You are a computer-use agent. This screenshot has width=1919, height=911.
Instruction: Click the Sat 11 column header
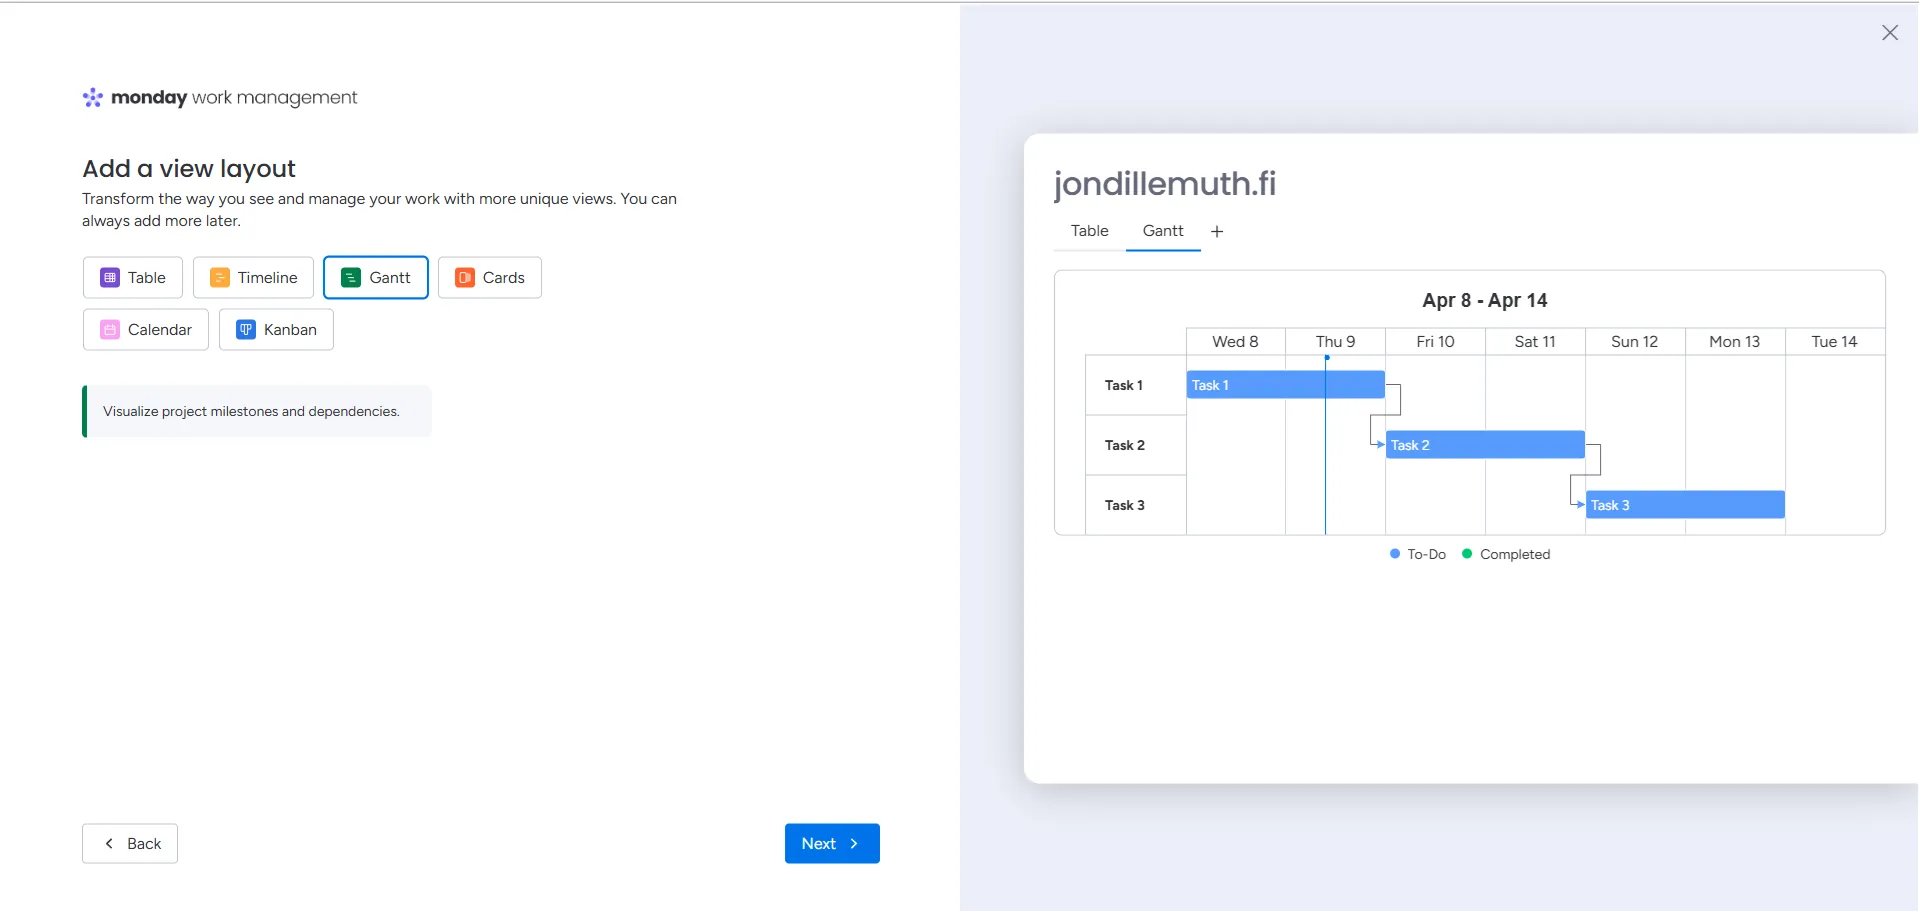click(1535, 342)
